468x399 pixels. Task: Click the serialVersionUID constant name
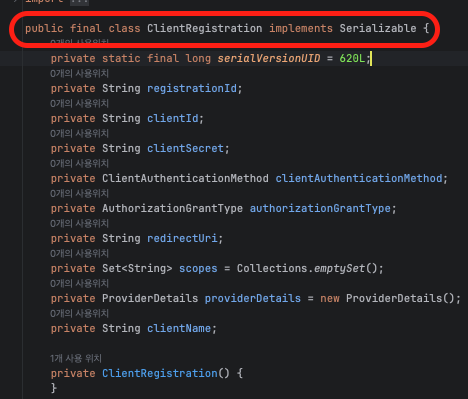269,58
